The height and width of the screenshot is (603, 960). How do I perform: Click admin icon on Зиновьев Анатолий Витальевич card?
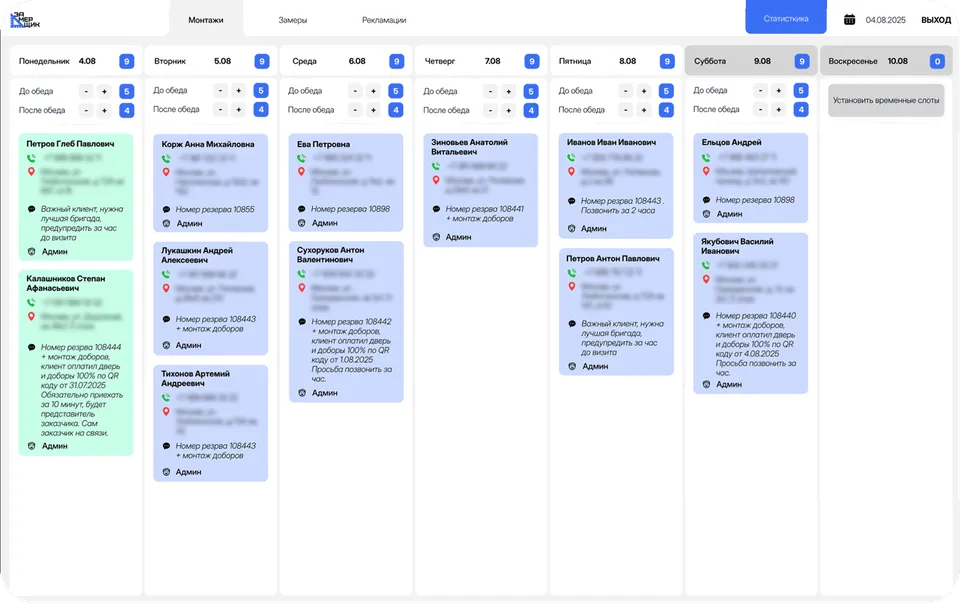click(x=437, y=237)
